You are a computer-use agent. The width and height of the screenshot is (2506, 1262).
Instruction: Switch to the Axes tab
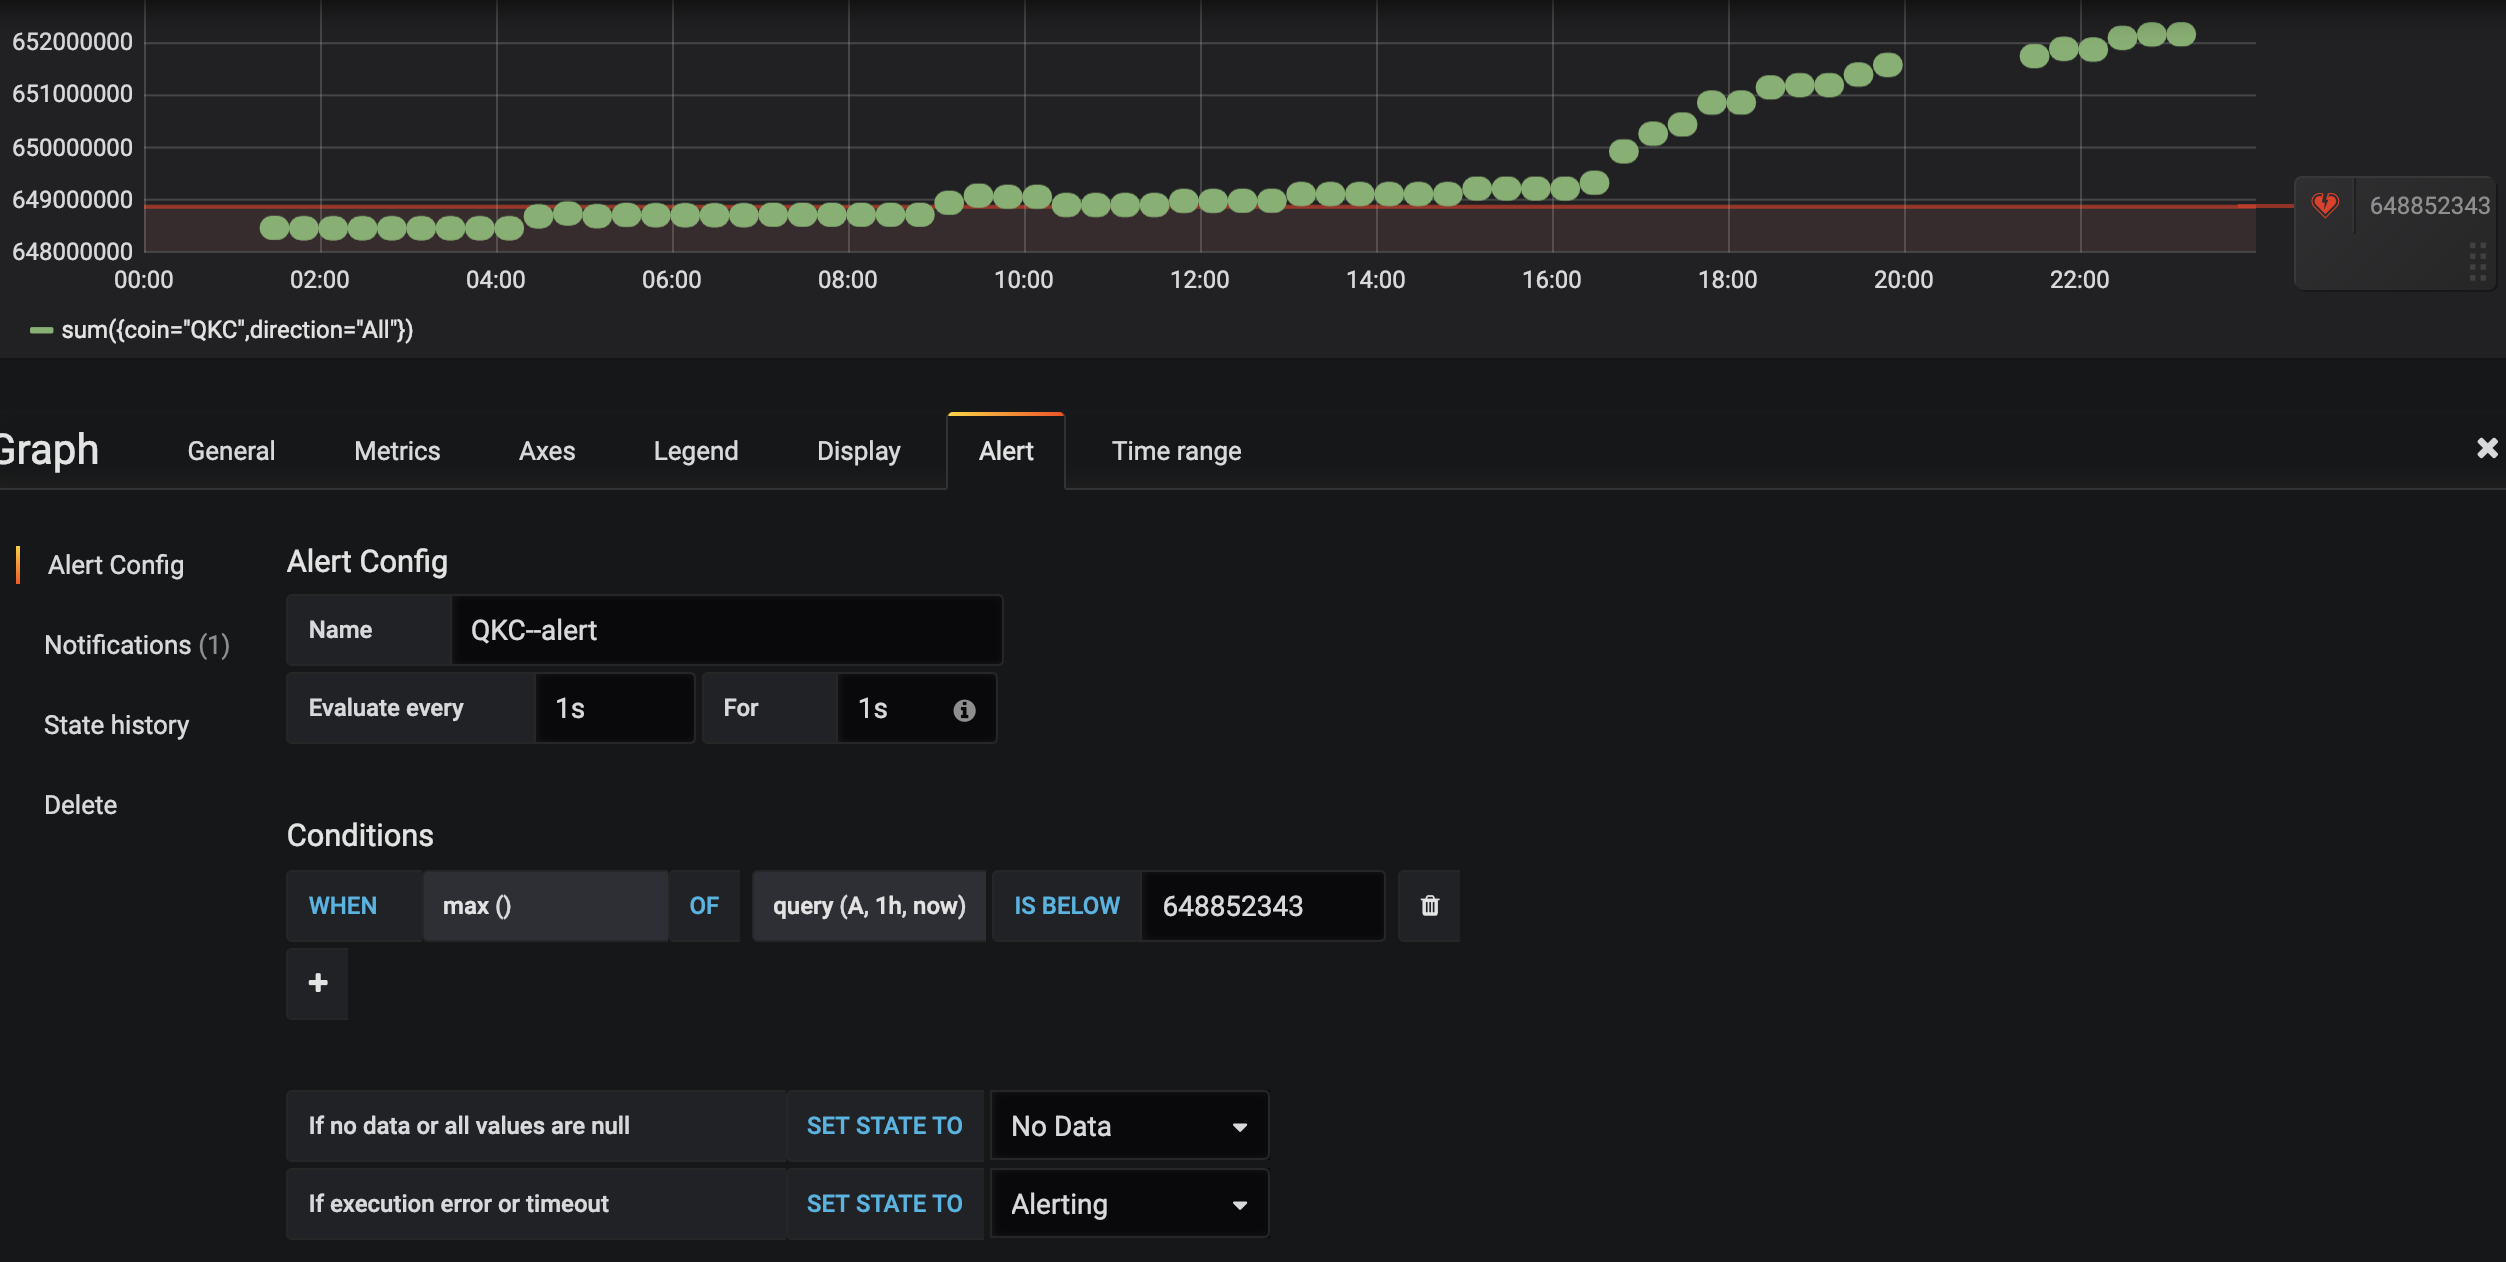pyautogui.click(x=546, y=451)
